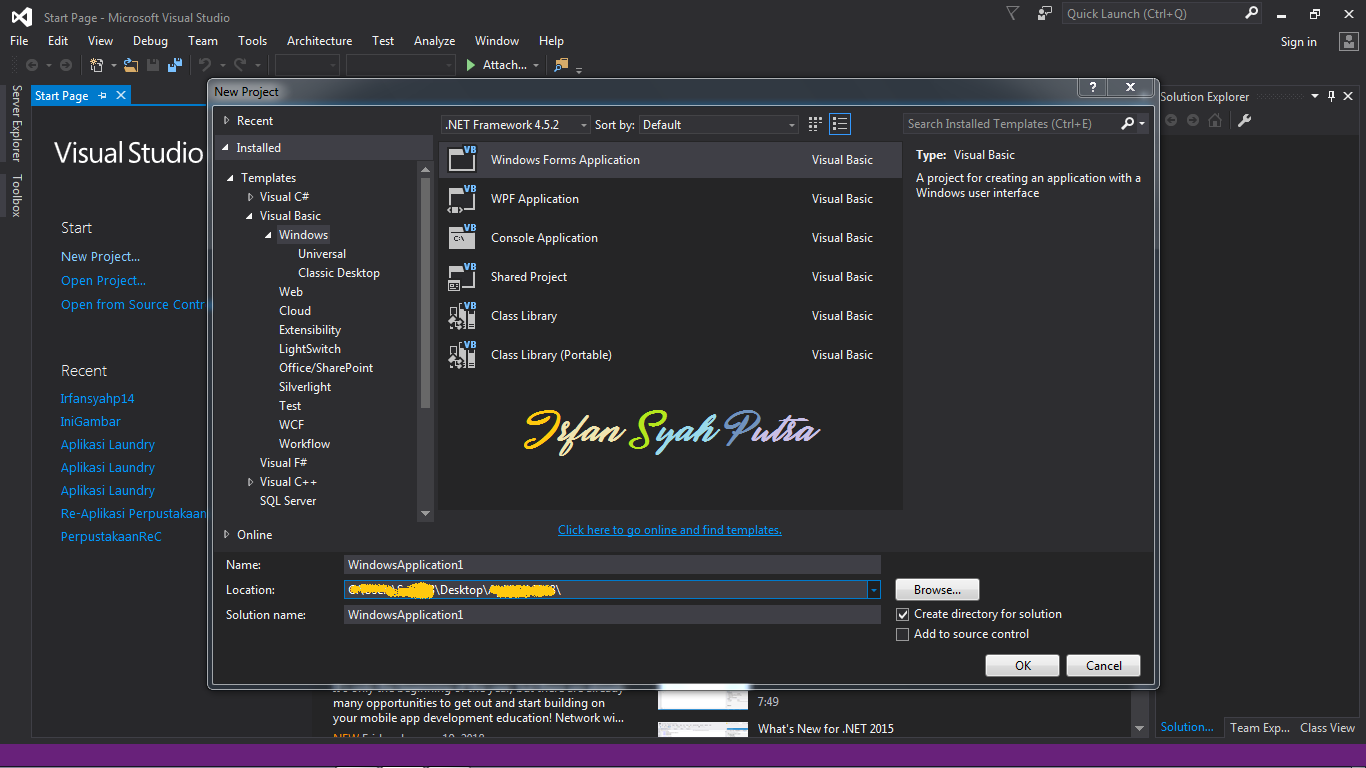Expand the Recent templates section
Viewport: 1366px width, 768px height.
227,121
